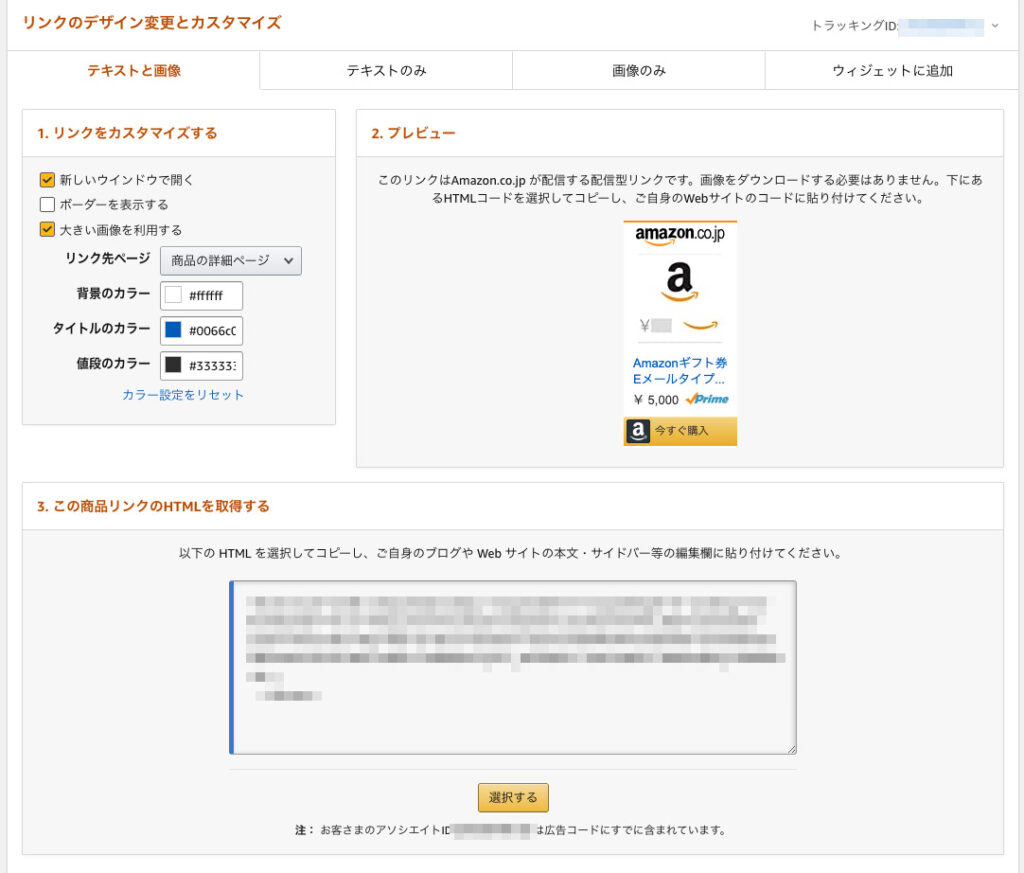Click heading 2. プレビュー
Screen dimensions: 1024x873
point(413,133)
